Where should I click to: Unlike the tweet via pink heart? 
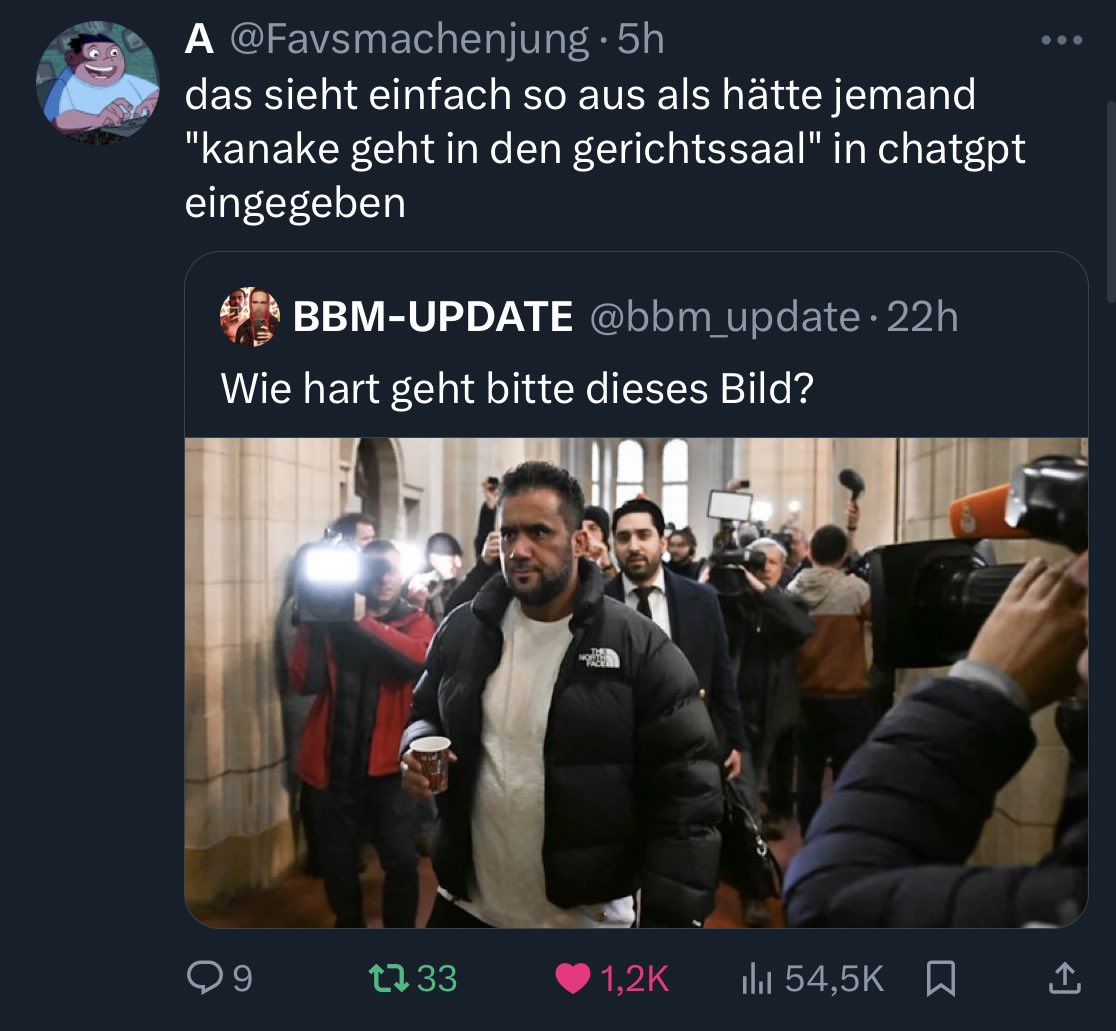[572, 978]
